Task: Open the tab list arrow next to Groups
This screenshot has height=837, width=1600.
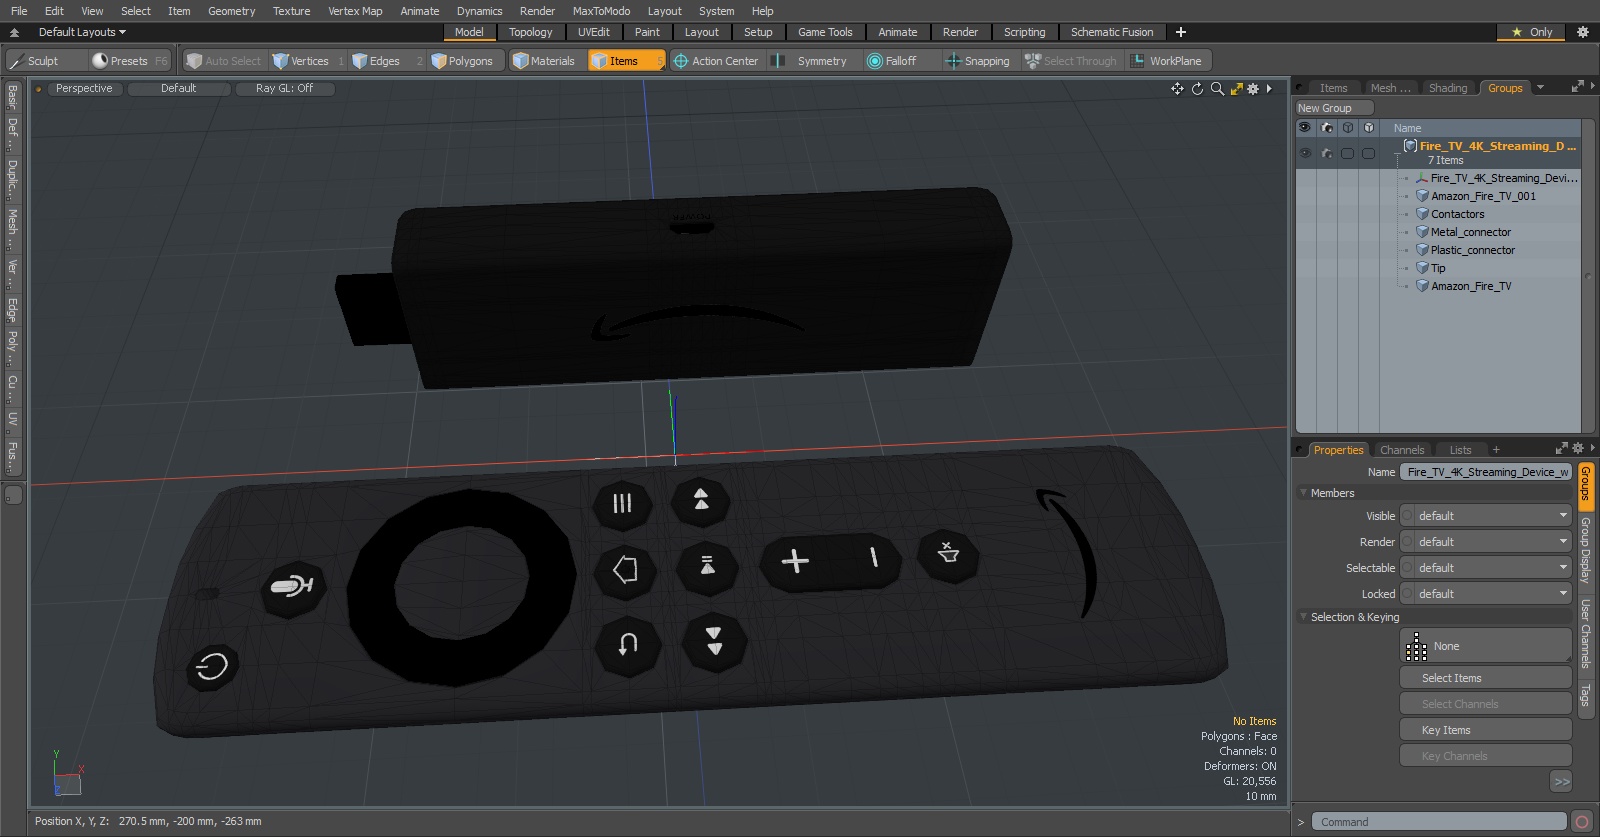Action: click(1541, 88)
